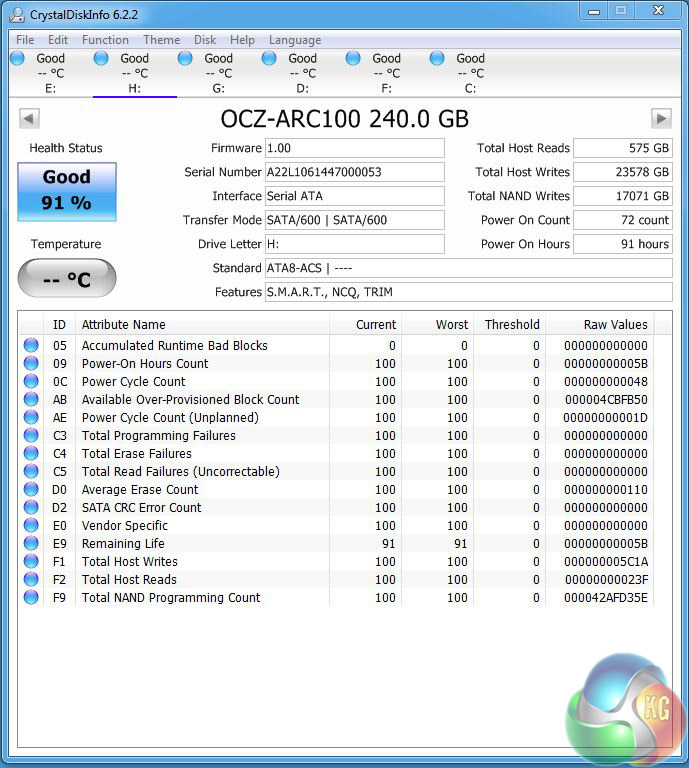
Task: Click the Firmware 1.00 field
Action: [355, 148]
